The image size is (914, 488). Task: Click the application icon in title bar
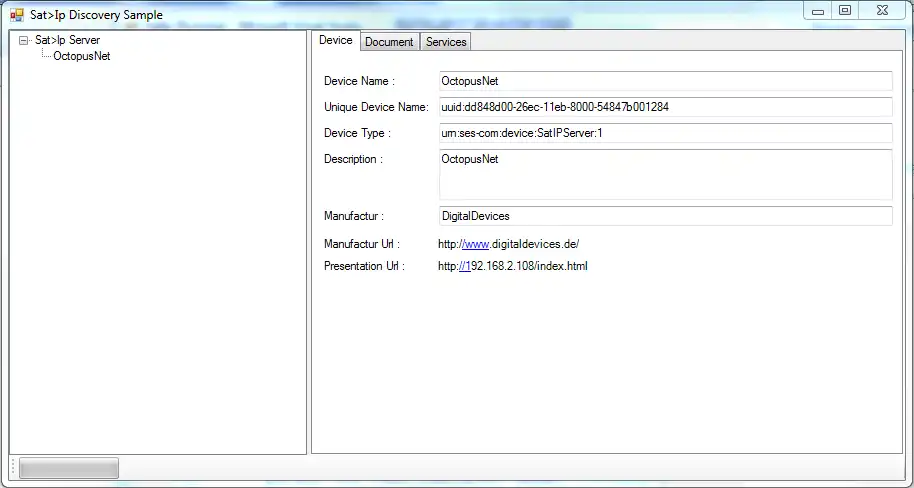click(x=17, y=15)
